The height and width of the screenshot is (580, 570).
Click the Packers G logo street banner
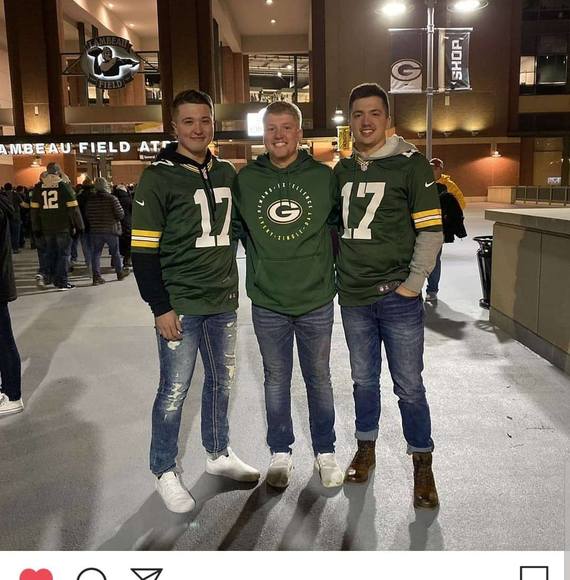pyautogui.click(x=406, y=61)
